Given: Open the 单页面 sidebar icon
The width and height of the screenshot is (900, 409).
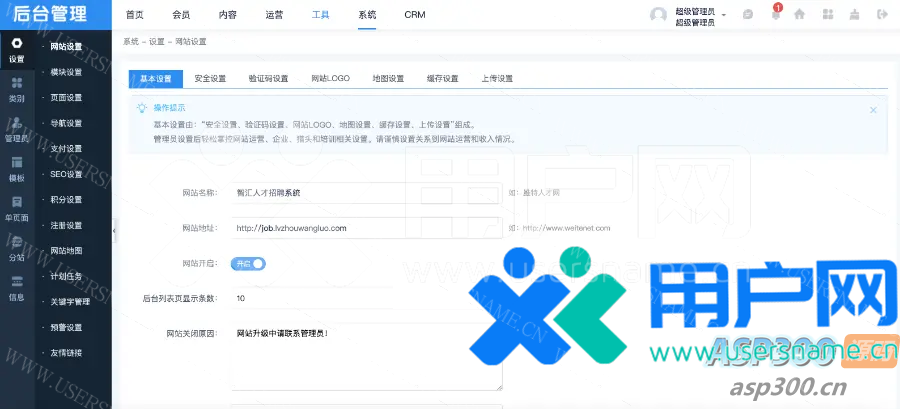Looking at the screenshot, I should pyautogui.click(x=16, y=208).
